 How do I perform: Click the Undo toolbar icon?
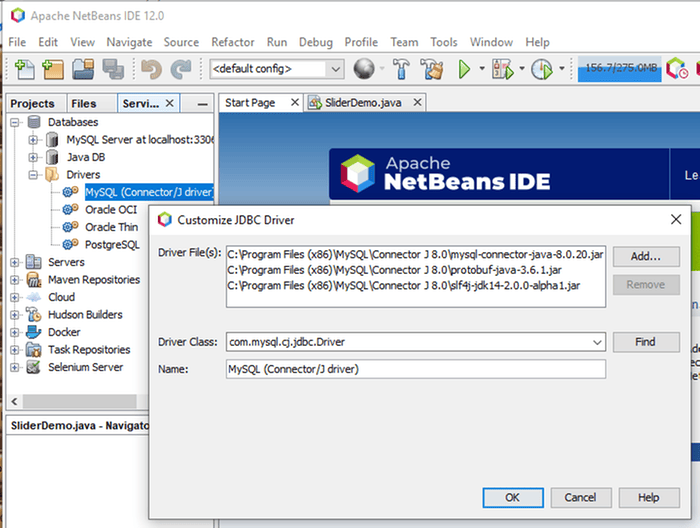point(151,69)
